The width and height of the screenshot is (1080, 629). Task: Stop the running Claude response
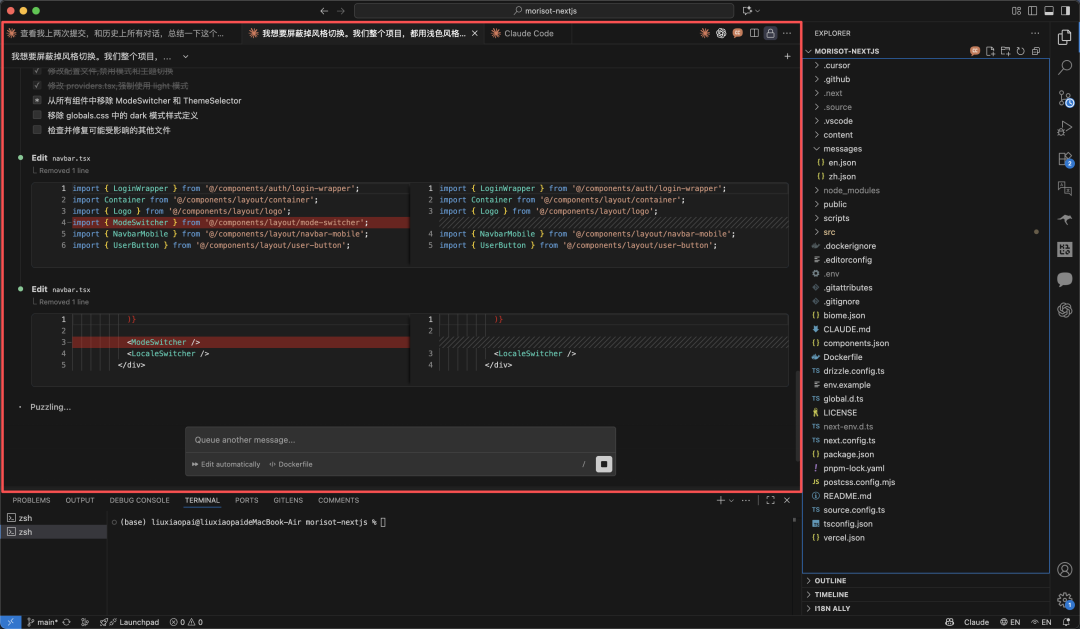pos(604,464)
